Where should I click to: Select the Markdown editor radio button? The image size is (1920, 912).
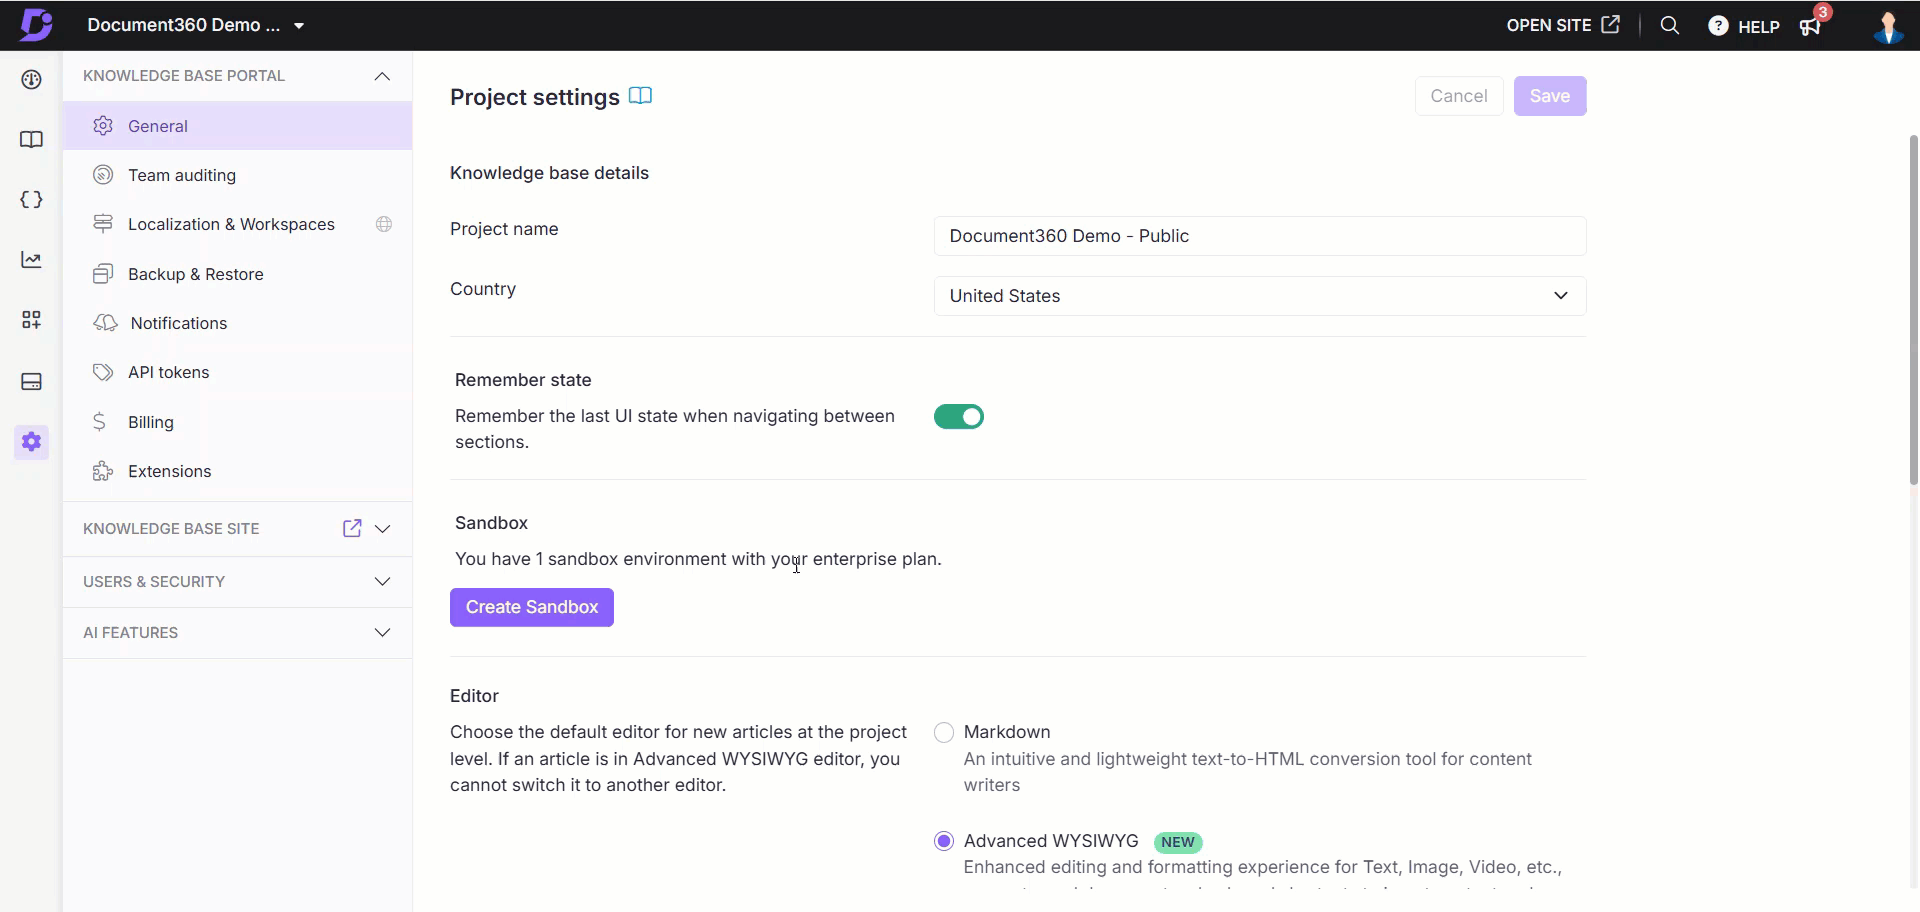click(944, 733)
